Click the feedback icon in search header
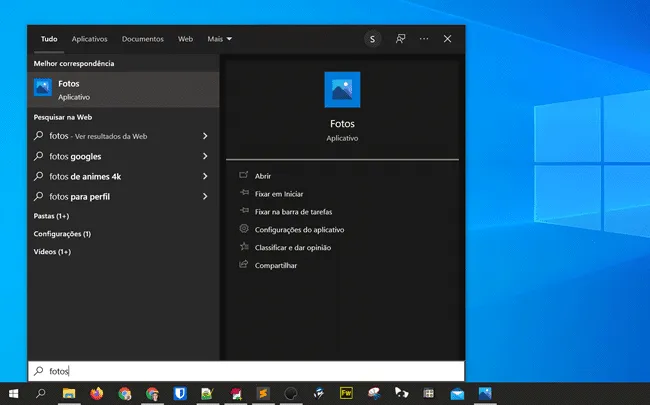Image resolution: width=650 pixels, height=405 pixels. 400,39
